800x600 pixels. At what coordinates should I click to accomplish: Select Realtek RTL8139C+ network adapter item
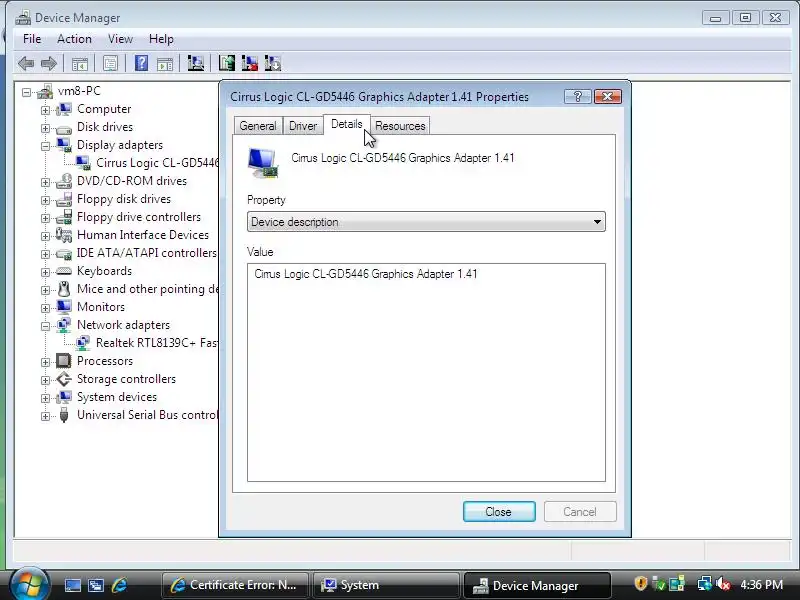click(157, 343)
